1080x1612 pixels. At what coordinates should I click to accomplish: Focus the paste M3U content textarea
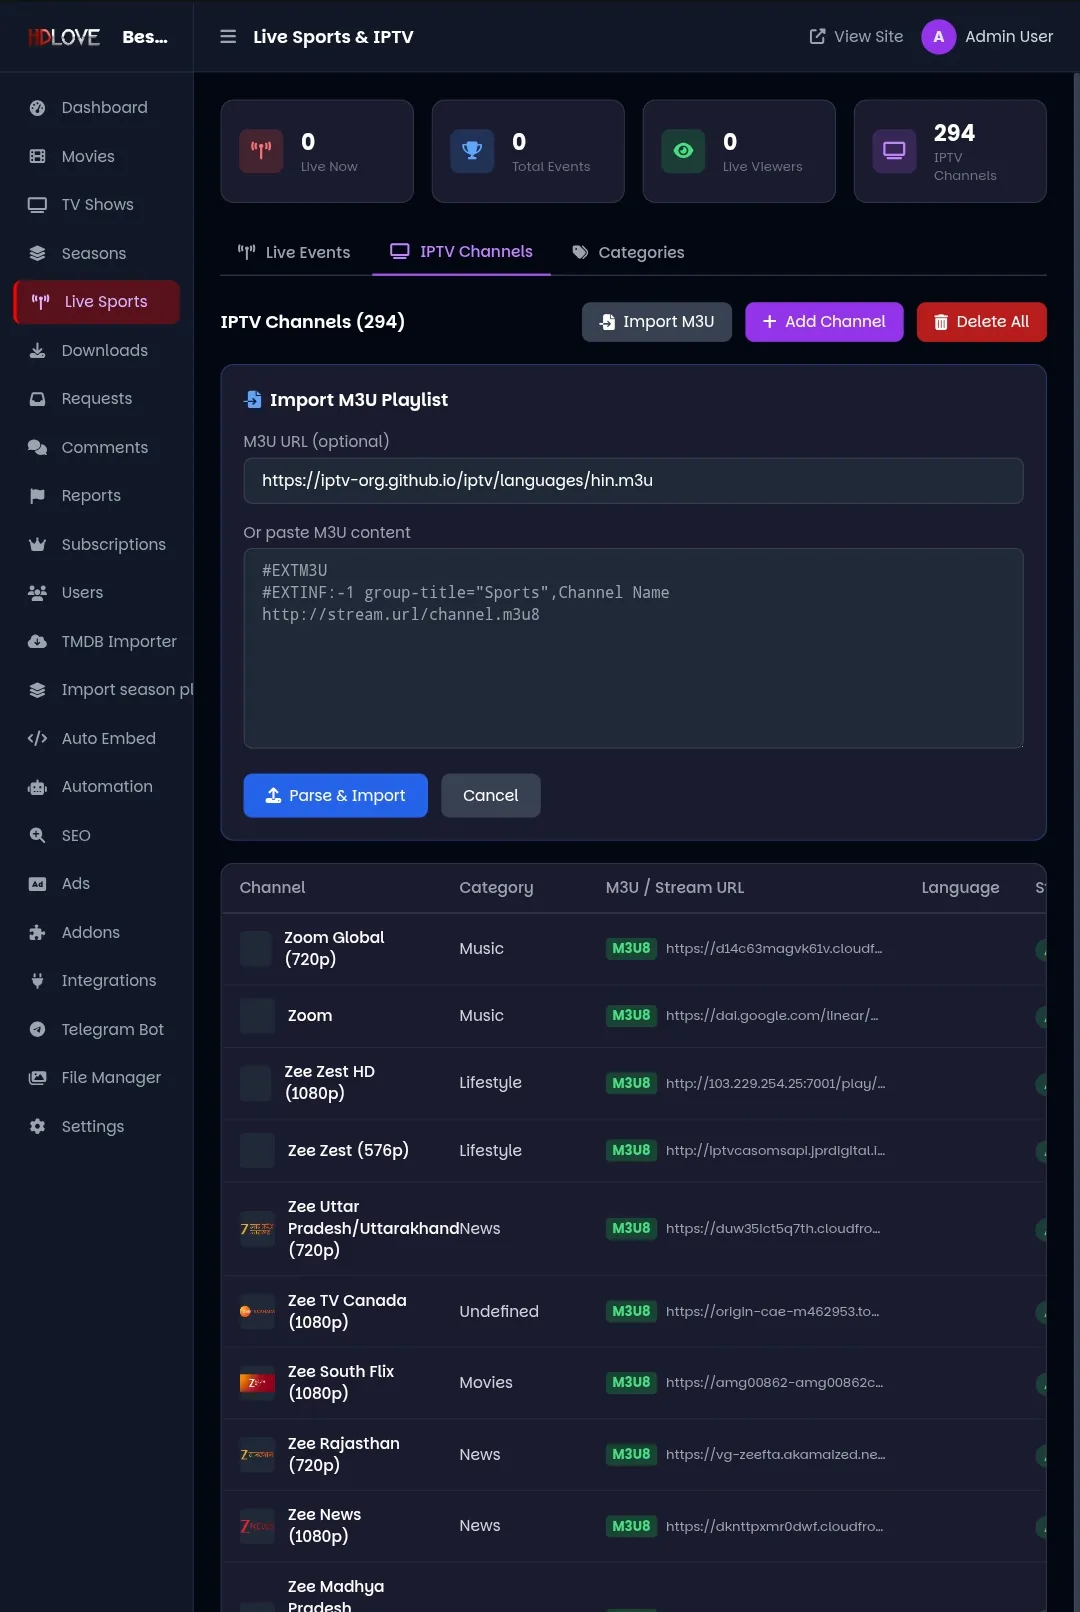click(x=633, y=648)
